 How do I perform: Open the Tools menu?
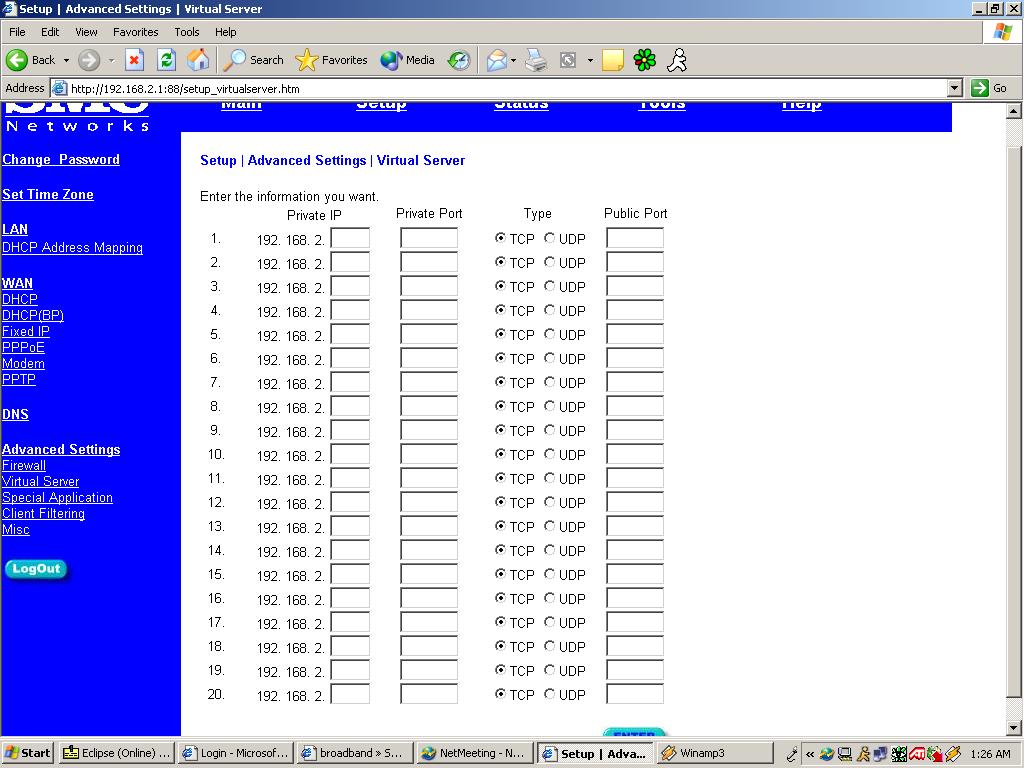(x=187, y=32)
